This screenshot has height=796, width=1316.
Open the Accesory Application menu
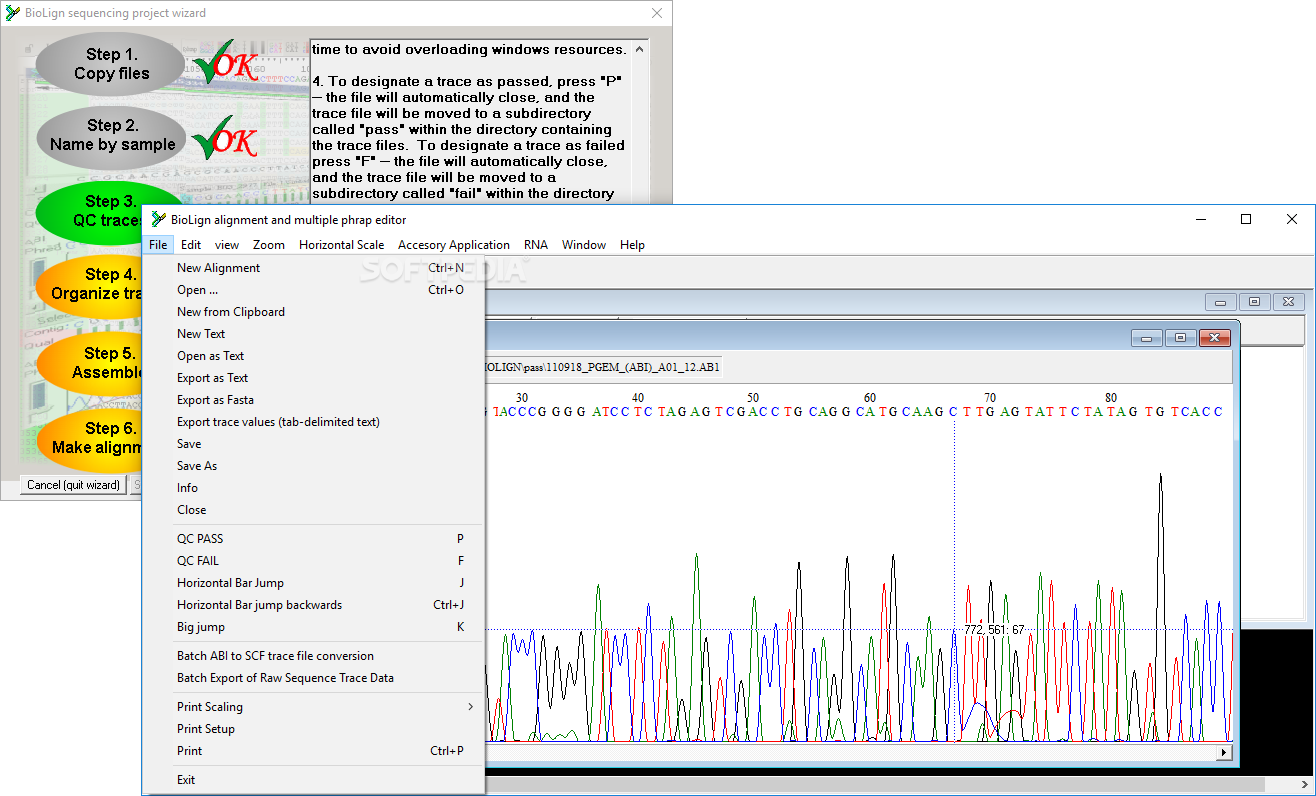(454, 245)
